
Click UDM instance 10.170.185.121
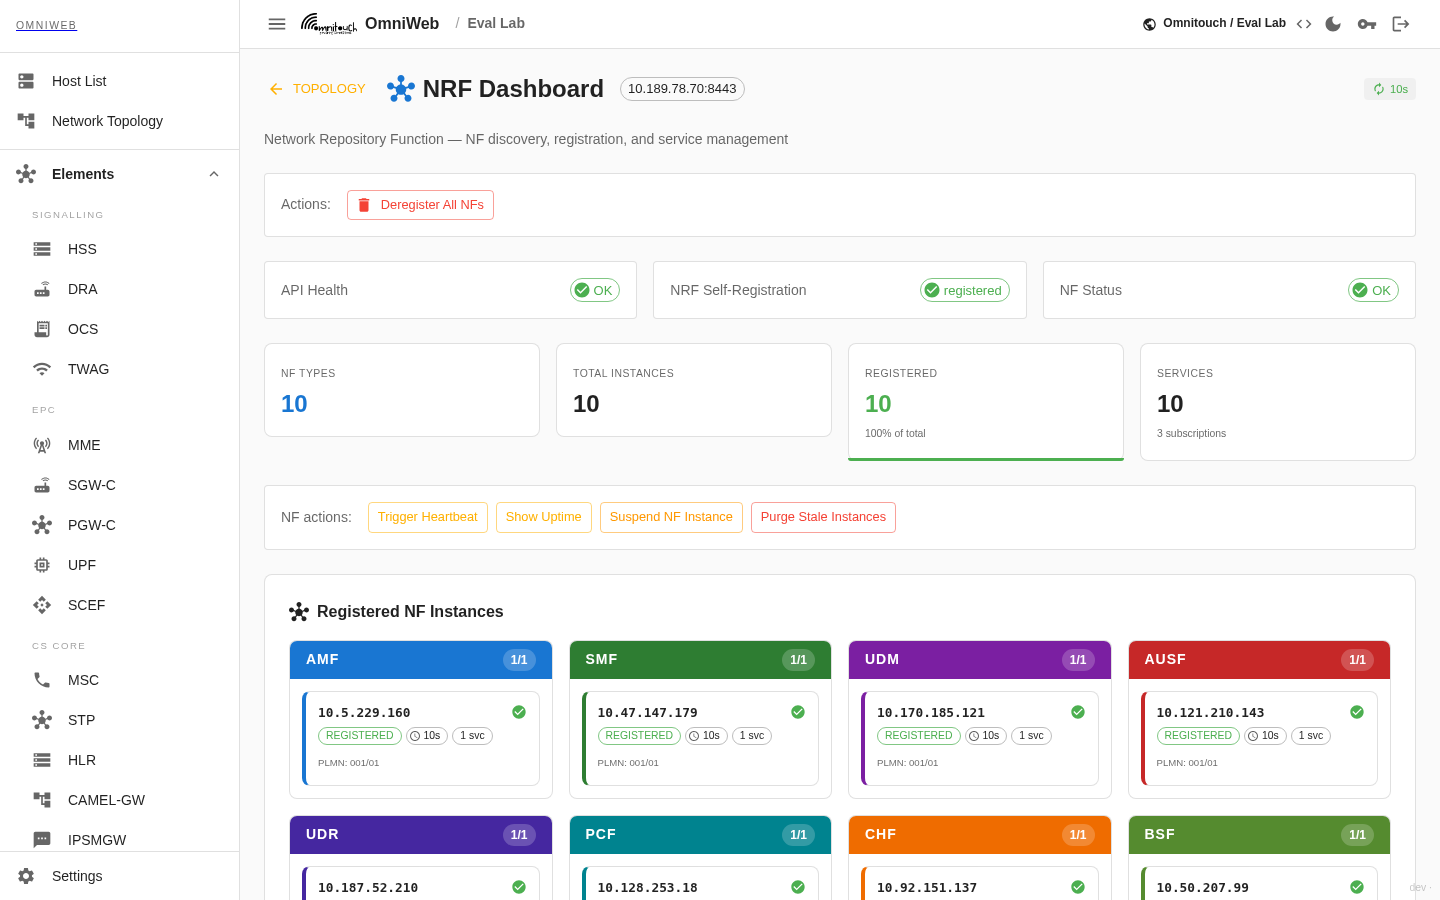(x=980, y=739)
